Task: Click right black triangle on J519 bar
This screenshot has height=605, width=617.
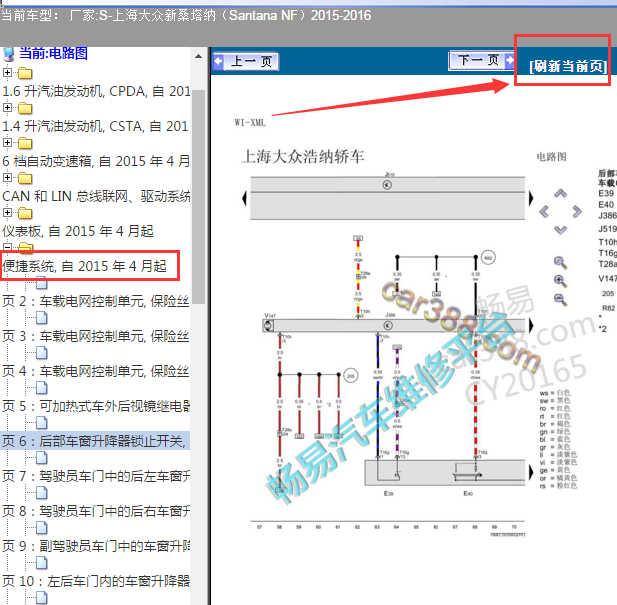Action: click(531, 198)
